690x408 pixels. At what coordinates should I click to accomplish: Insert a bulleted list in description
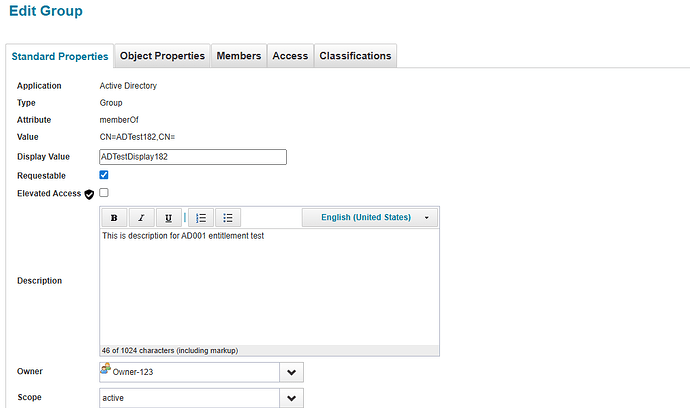point(228,217)
